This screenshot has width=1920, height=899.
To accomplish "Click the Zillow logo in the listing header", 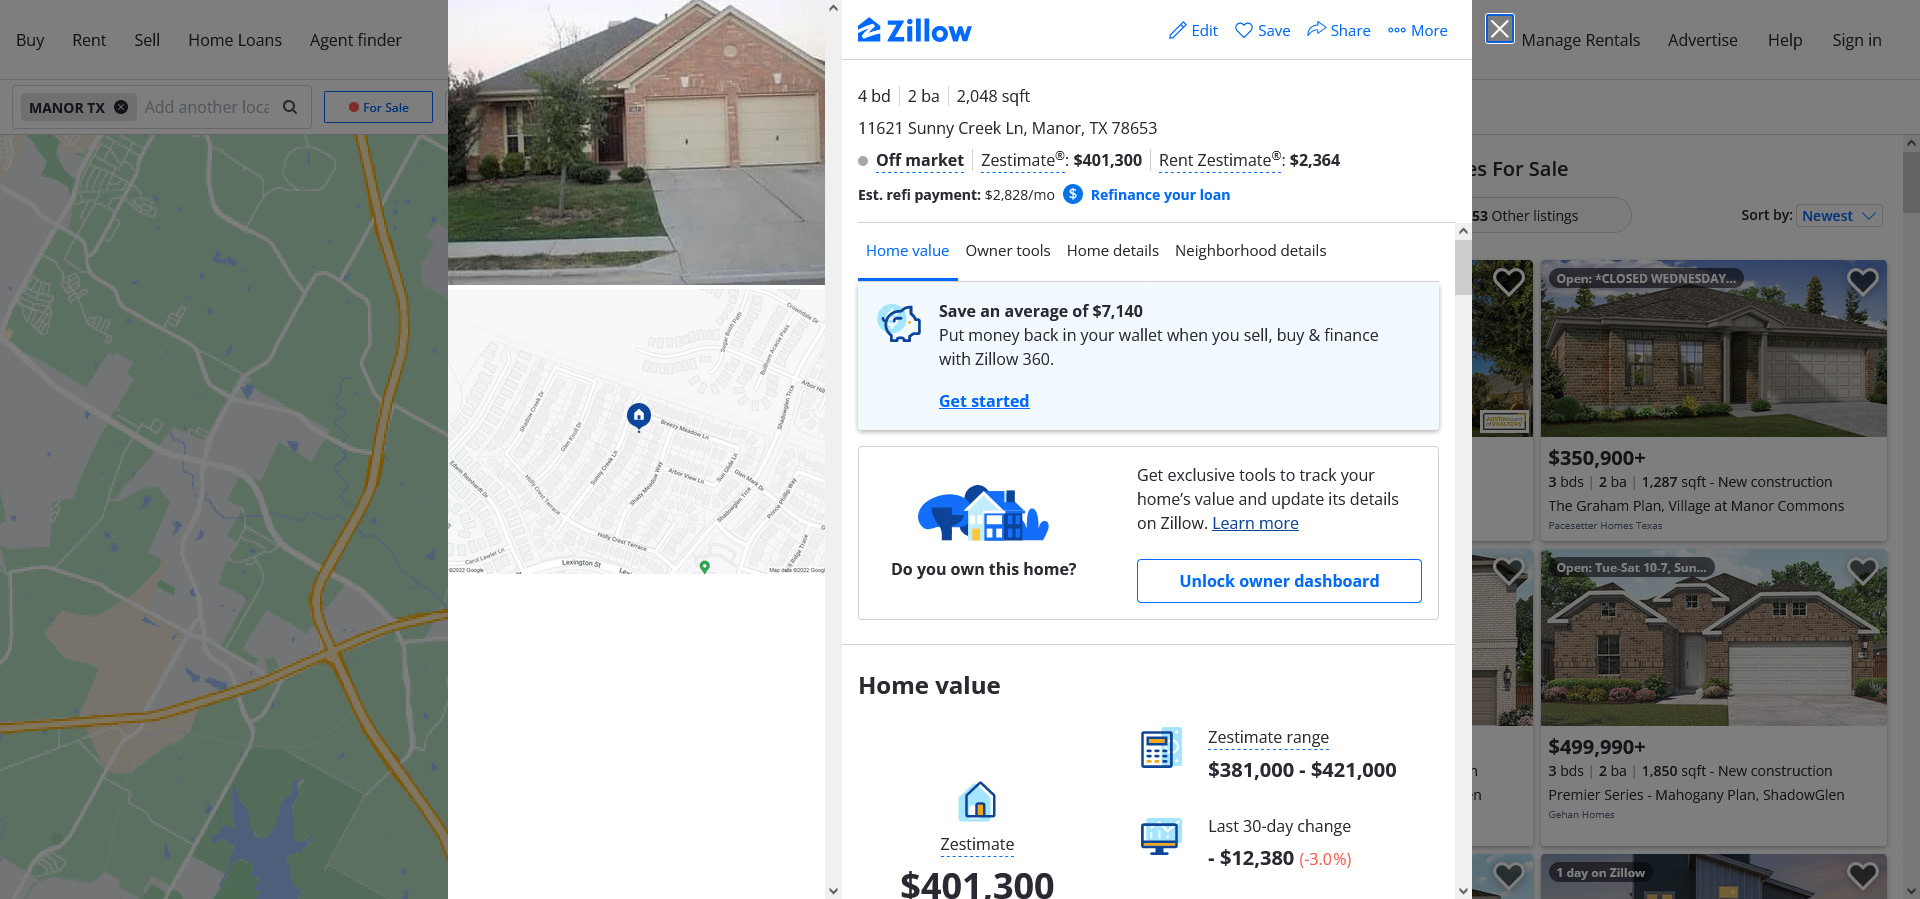I will [914, 31].
